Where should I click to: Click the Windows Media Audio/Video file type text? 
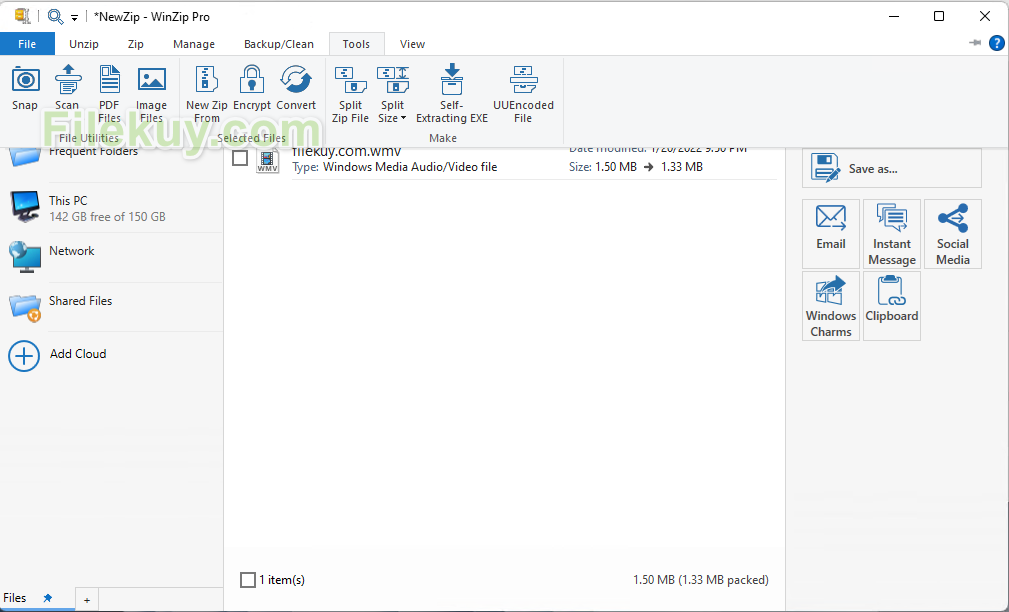tap(410, 167)
